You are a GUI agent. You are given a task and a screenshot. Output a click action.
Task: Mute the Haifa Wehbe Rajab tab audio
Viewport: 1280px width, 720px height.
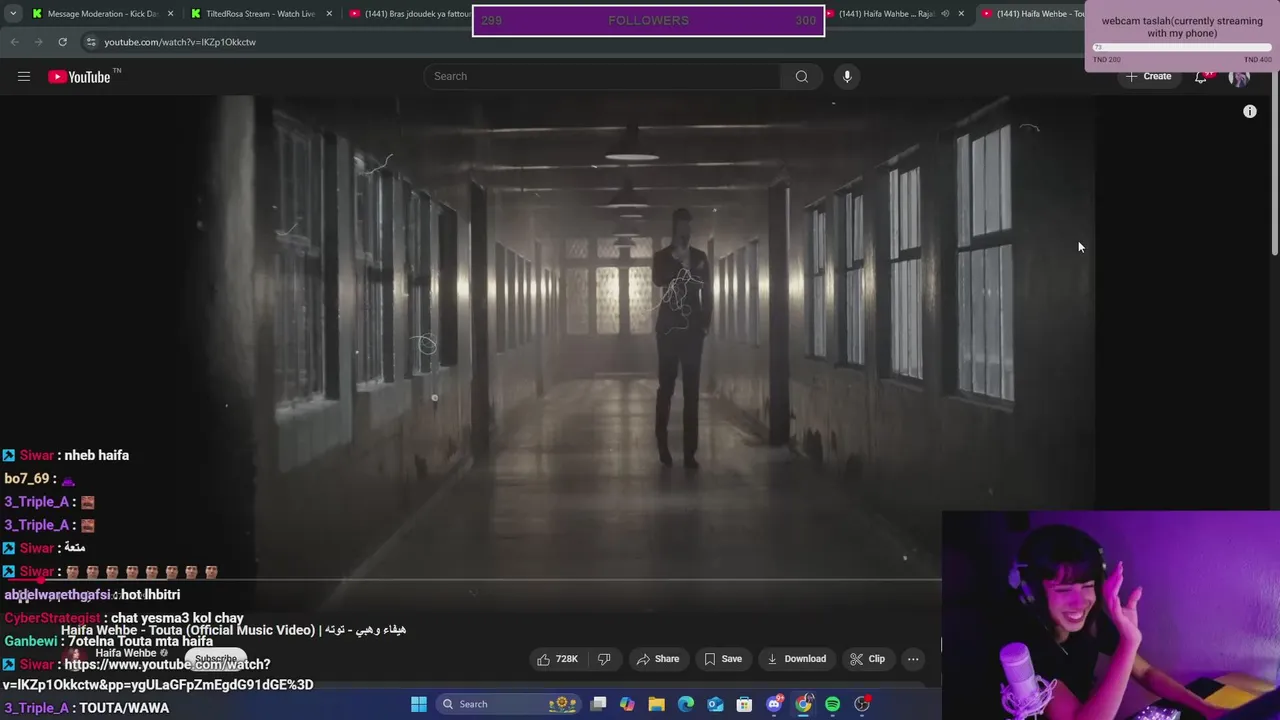945,14
